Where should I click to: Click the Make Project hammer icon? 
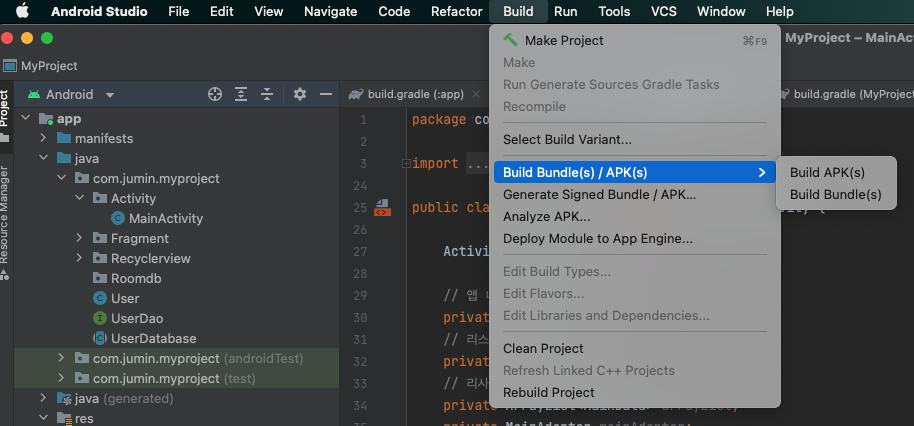click(x=511, y=40)
